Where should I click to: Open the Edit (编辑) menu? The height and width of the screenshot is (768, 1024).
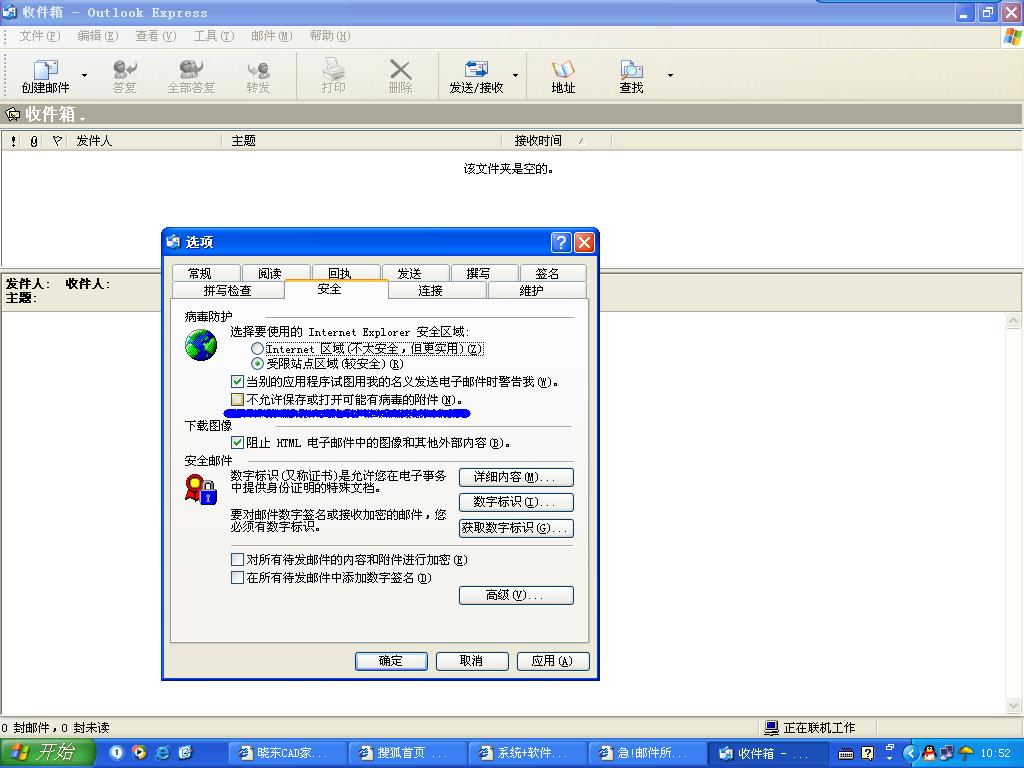pos(97,36)
